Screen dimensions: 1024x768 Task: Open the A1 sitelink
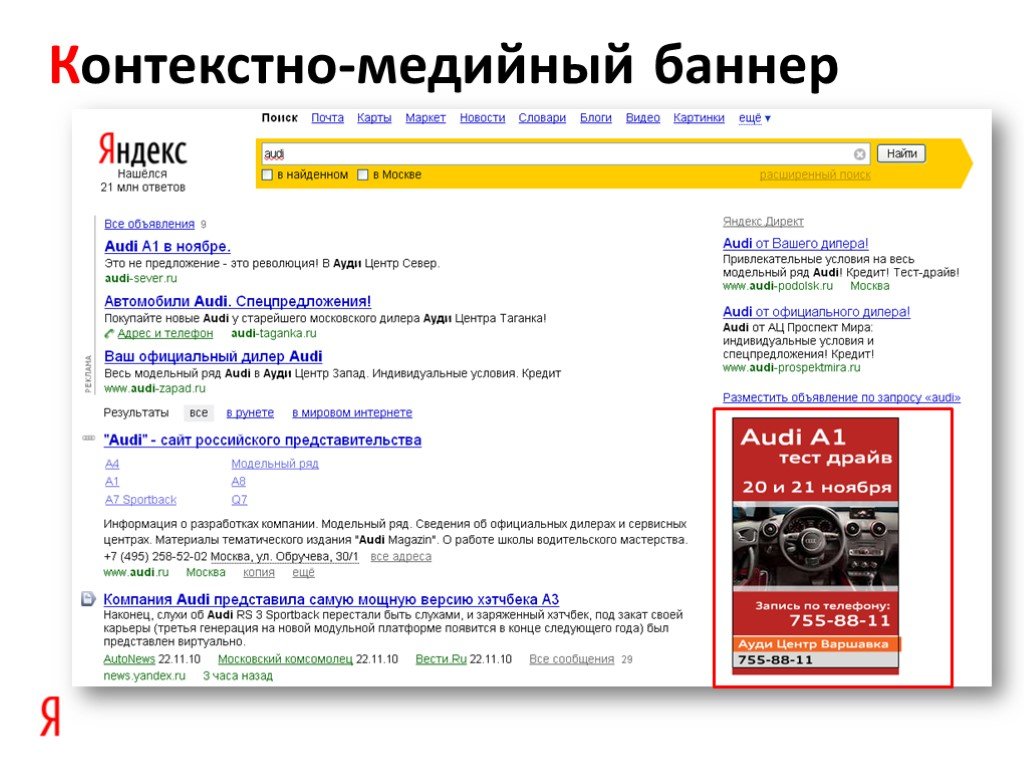coord(112,481)
